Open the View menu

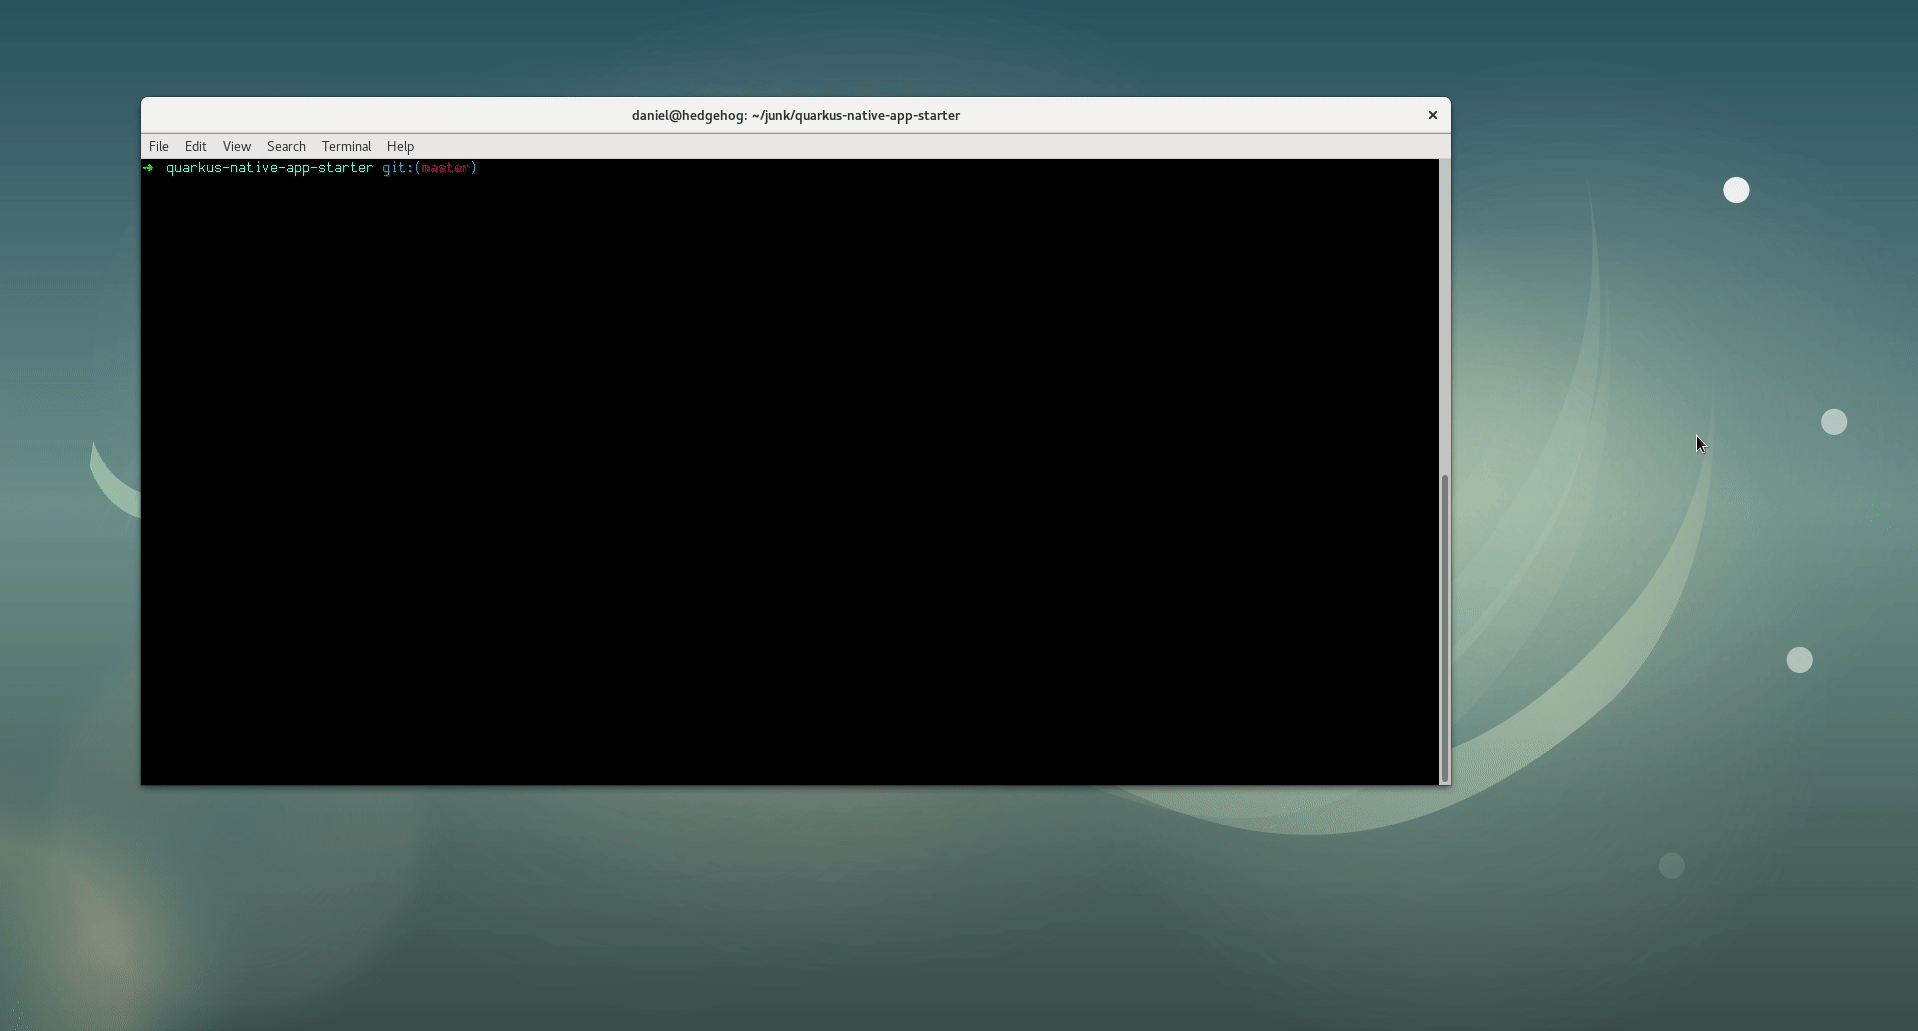coord(236,146)
